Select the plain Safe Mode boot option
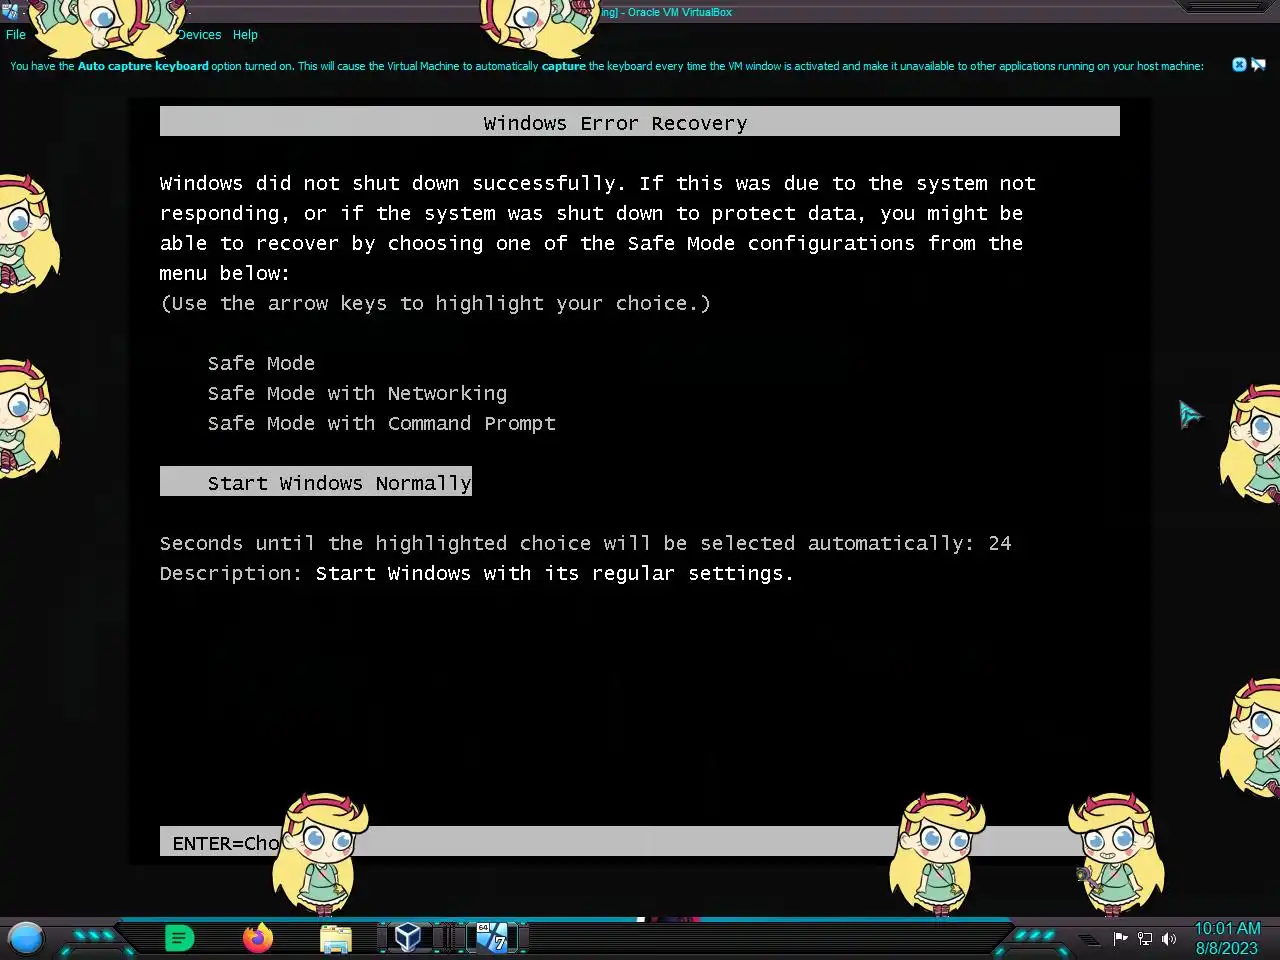This screenshot has width=1280, height=960. pos(261,363)
